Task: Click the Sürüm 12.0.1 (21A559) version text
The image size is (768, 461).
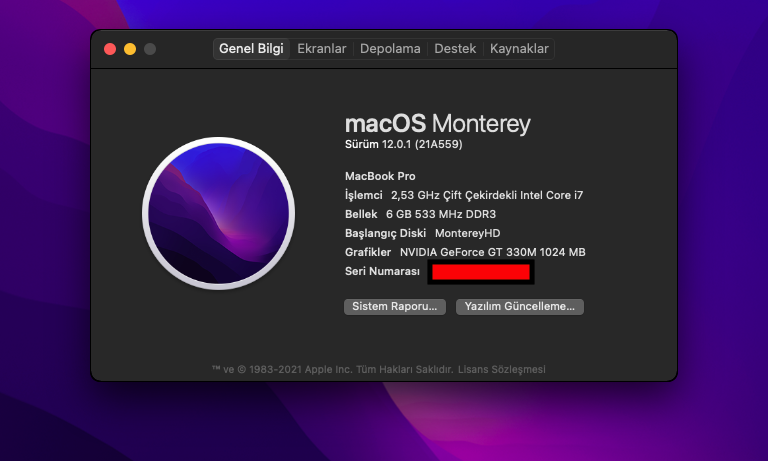Action: pos(404,145)
